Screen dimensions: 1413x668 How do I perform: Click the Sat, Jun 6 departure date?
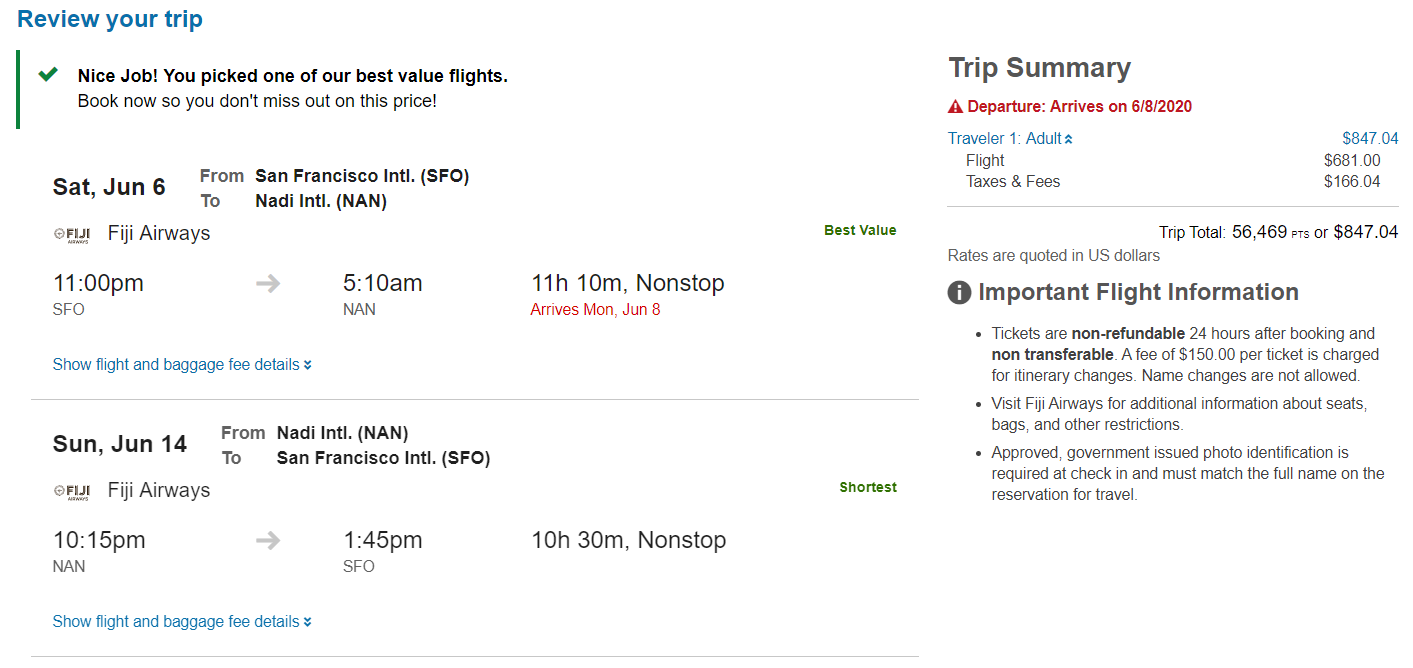pyautogui.click(x=109, y=187)
